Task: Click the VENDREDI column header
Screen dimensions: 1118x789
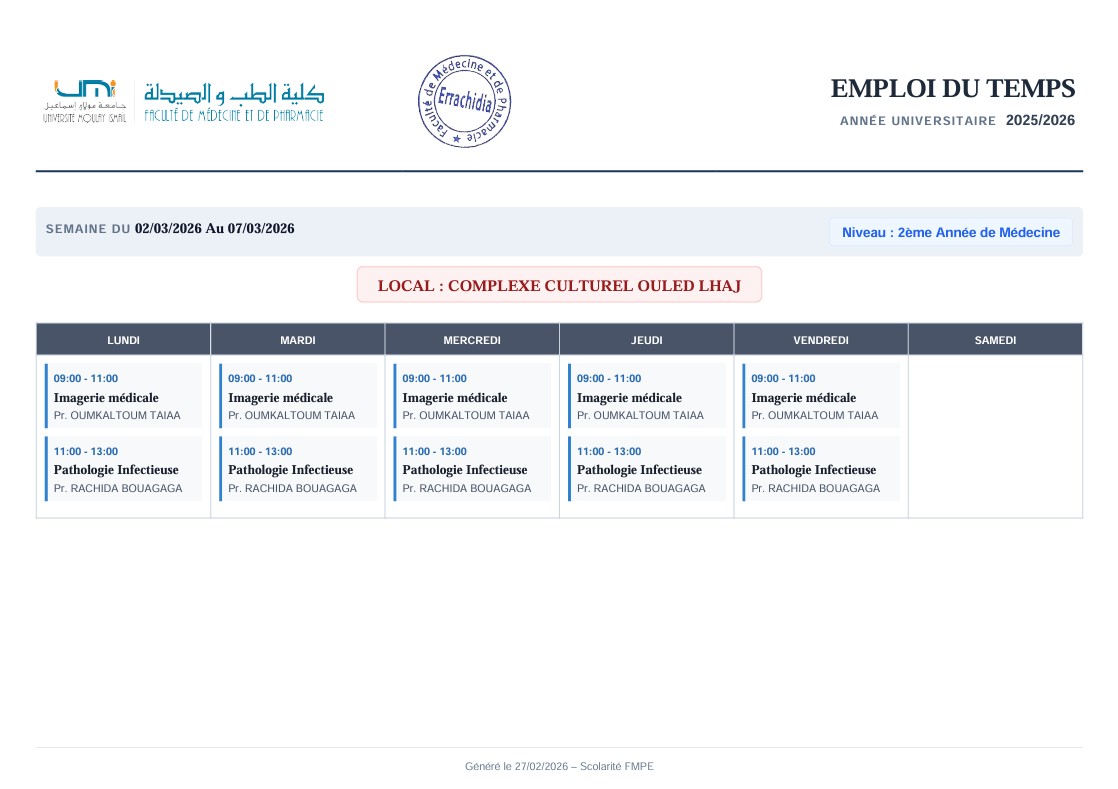Action: click(821, 340)
